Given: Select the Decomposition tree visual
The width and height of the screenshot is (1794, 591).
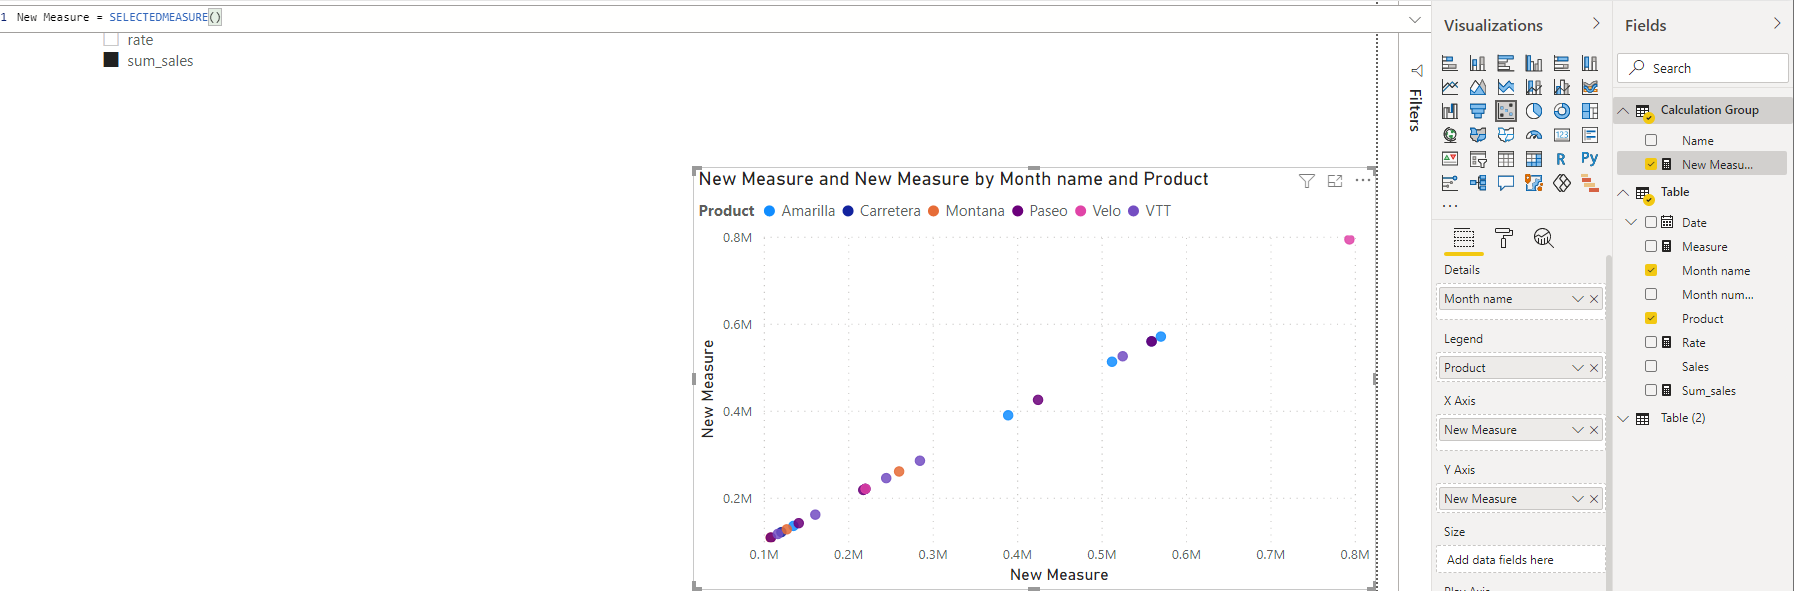Looking at the screenshot, I should coord(1478,183).
